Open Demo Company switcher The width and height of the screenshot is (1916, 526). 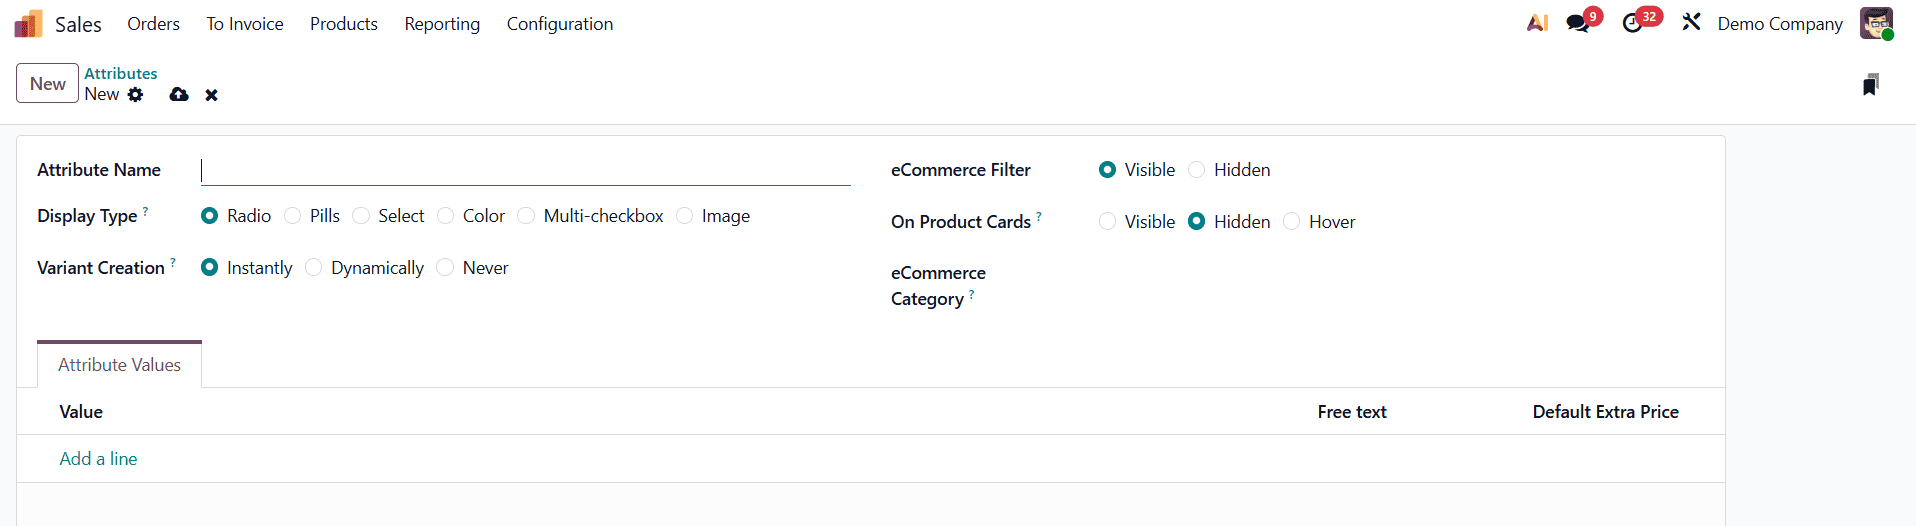tap(1780, 24)
